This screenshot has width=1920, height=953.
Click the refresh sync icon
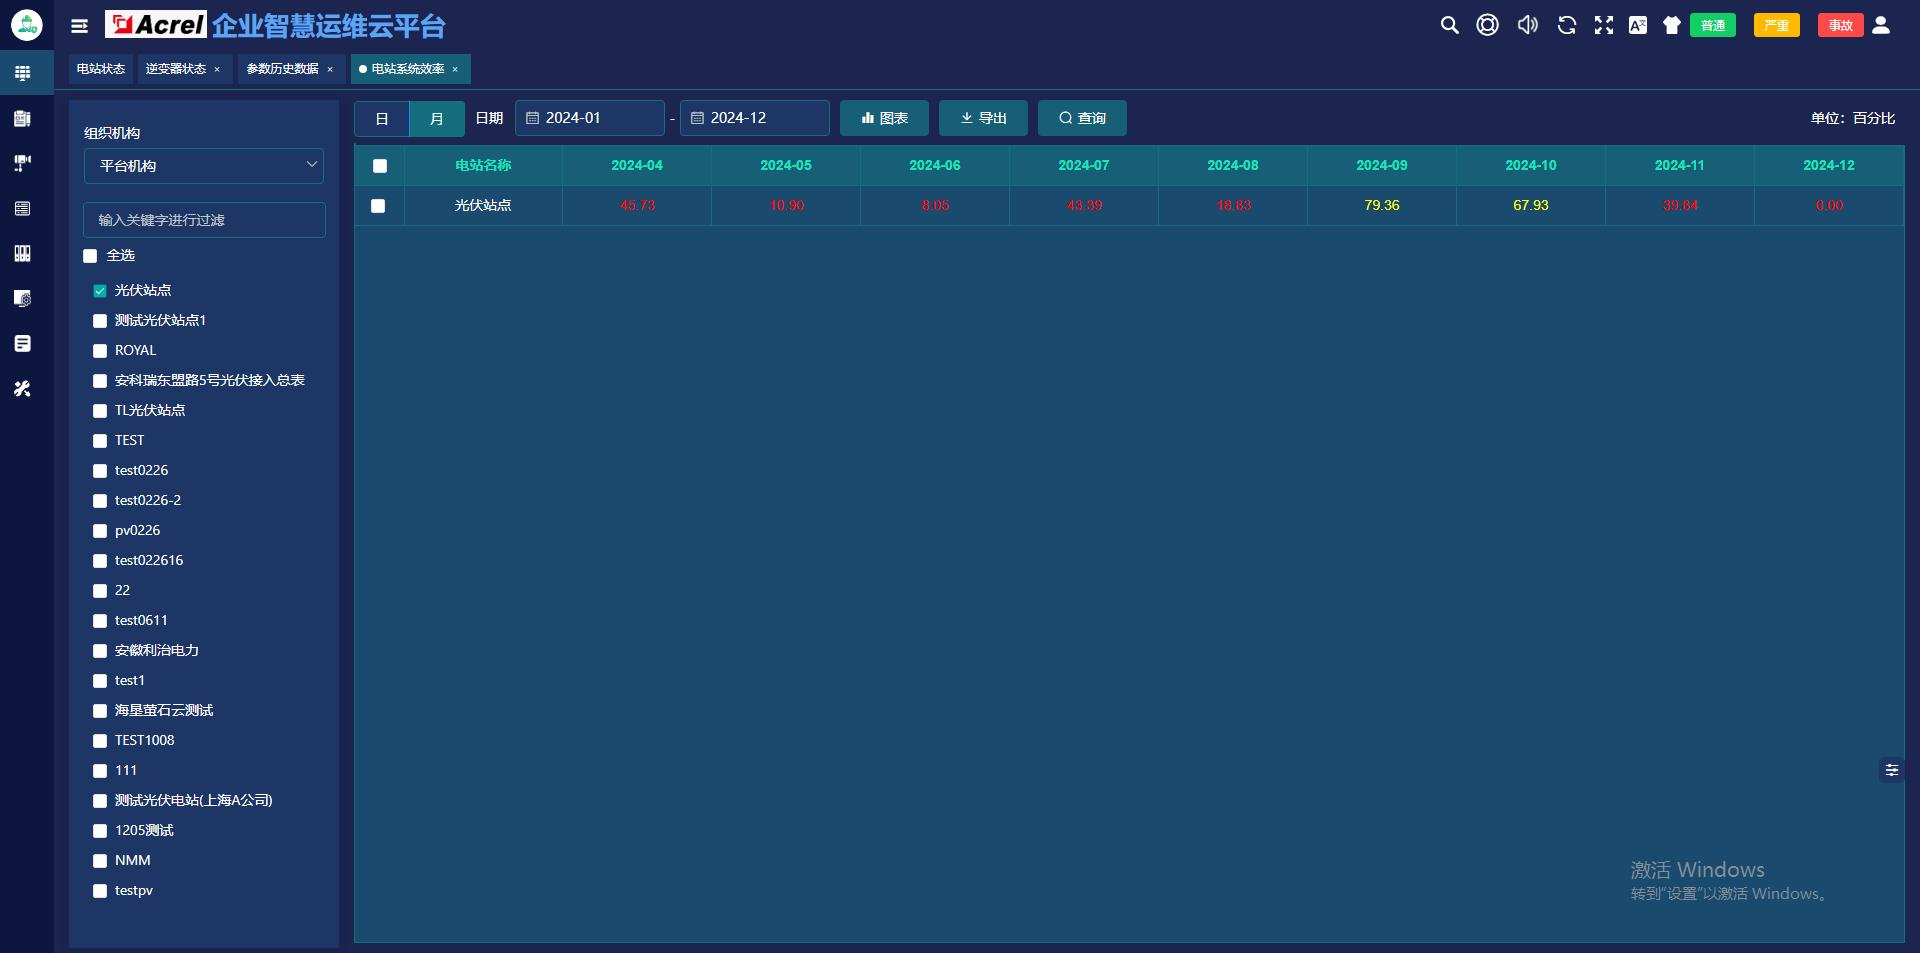pos(1567,25)
